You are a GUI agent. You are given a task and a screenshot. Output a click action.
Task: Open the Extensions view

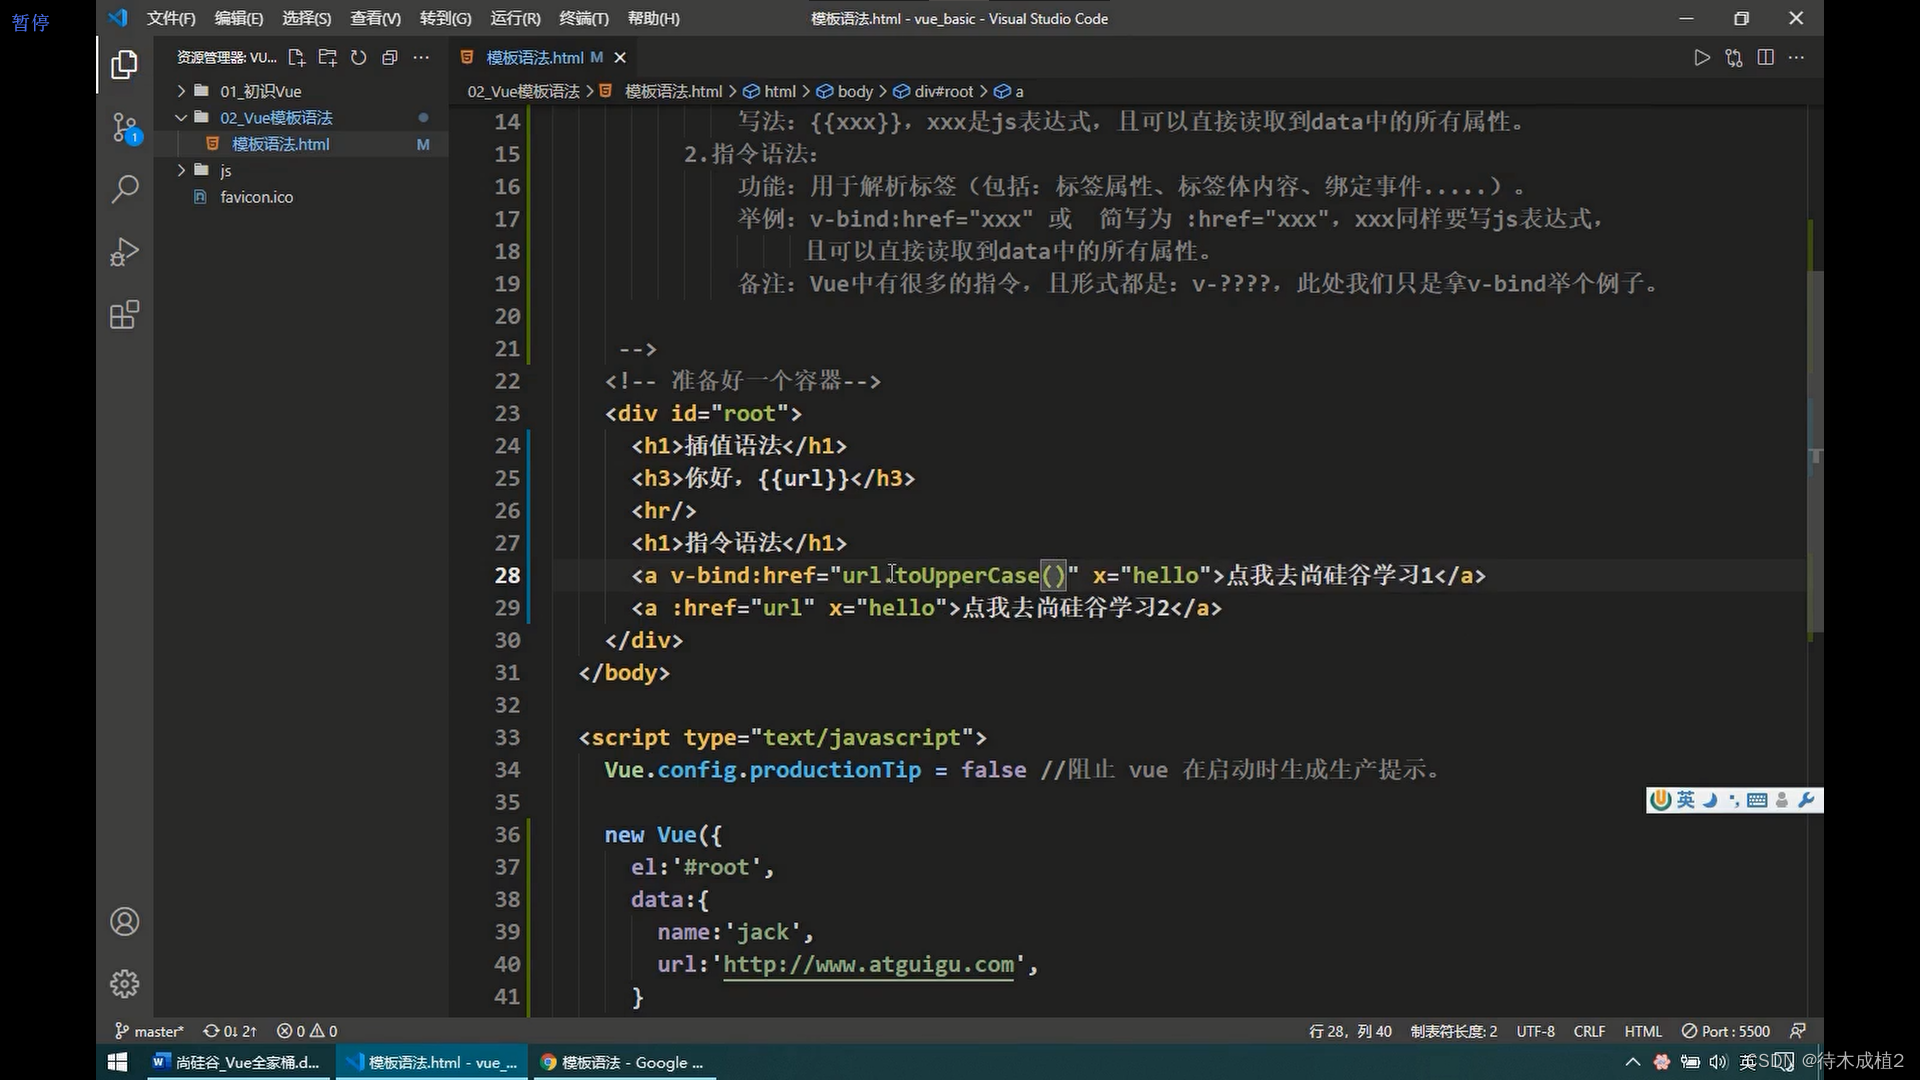124,315
